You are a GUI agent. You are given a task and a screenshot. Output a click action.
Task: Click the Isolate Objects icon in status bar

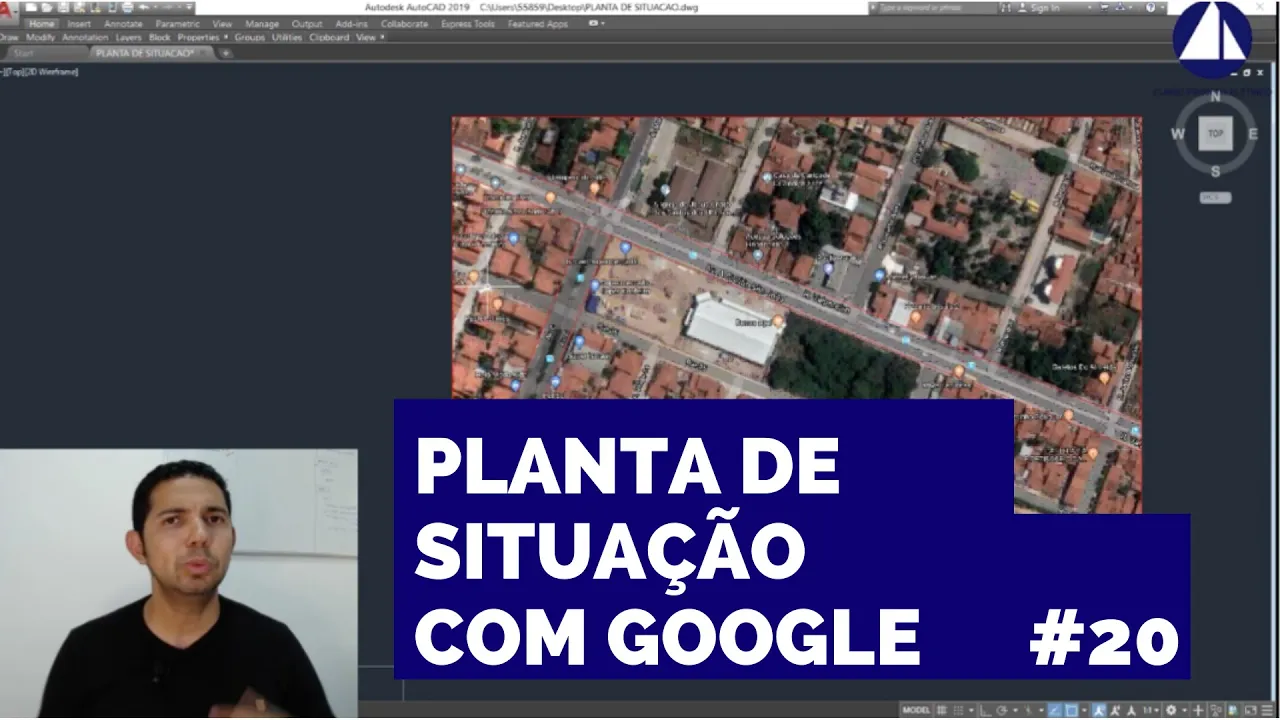click(1216, 710)
